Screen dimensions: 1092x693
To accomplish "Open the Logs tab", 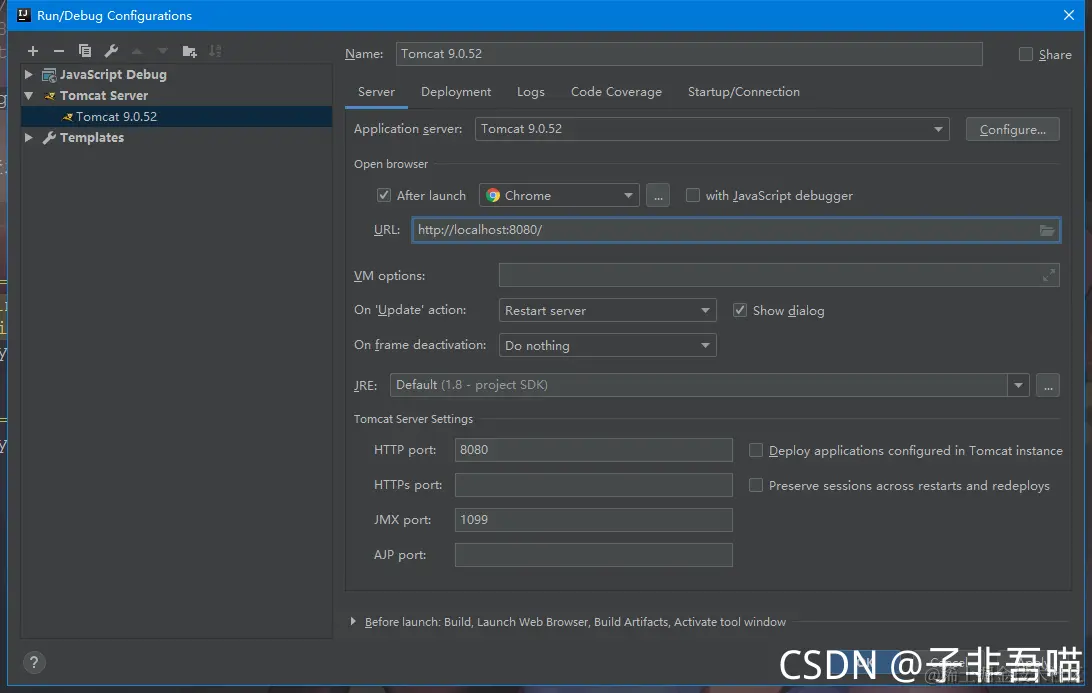I will 531,92.
